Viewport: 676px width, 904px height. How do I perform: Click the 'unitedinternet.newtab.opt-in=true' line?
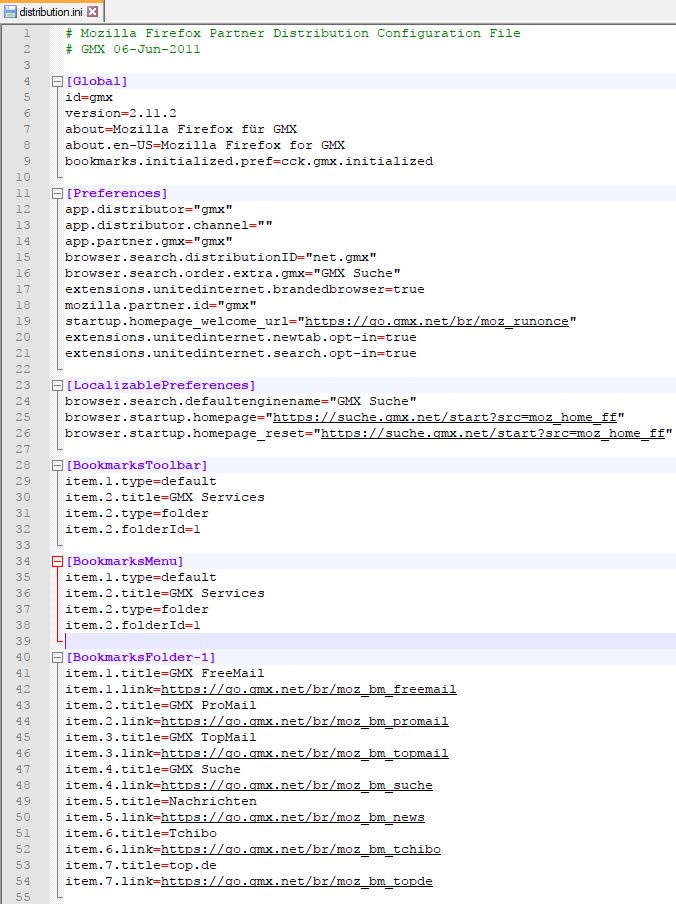click(240, 337)
